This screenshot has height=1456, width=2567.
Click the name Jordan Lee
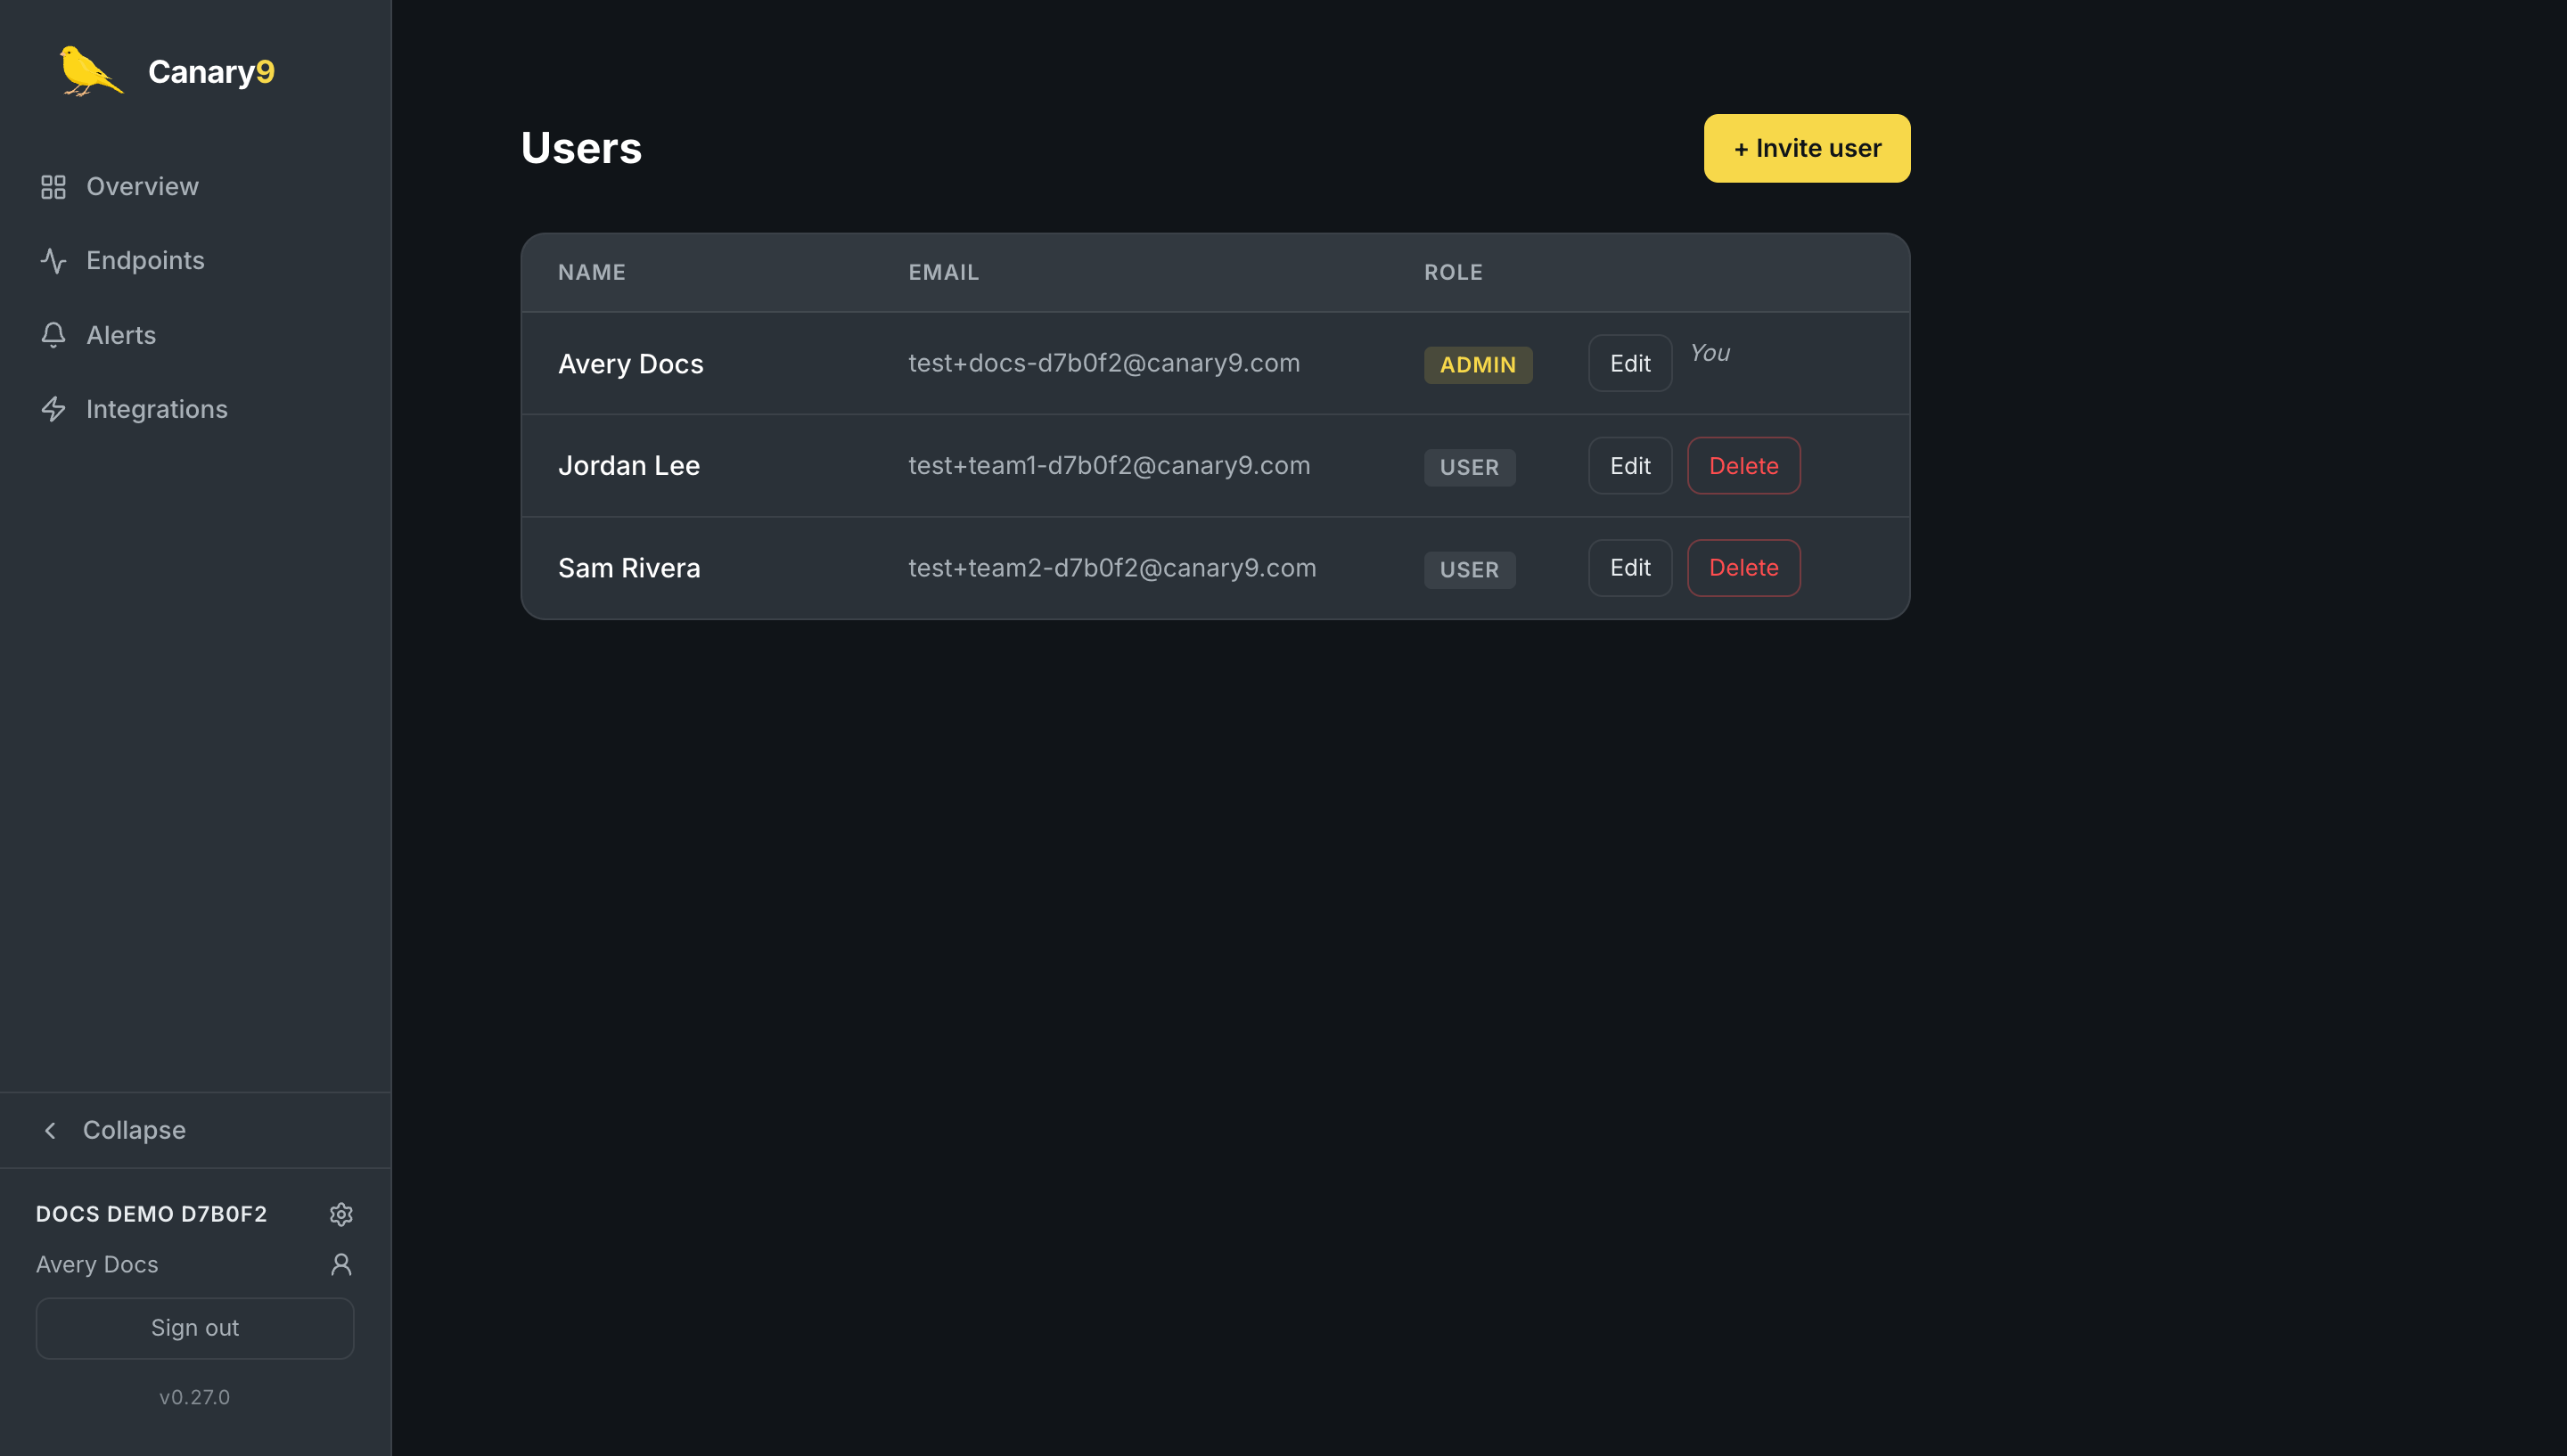628,466
